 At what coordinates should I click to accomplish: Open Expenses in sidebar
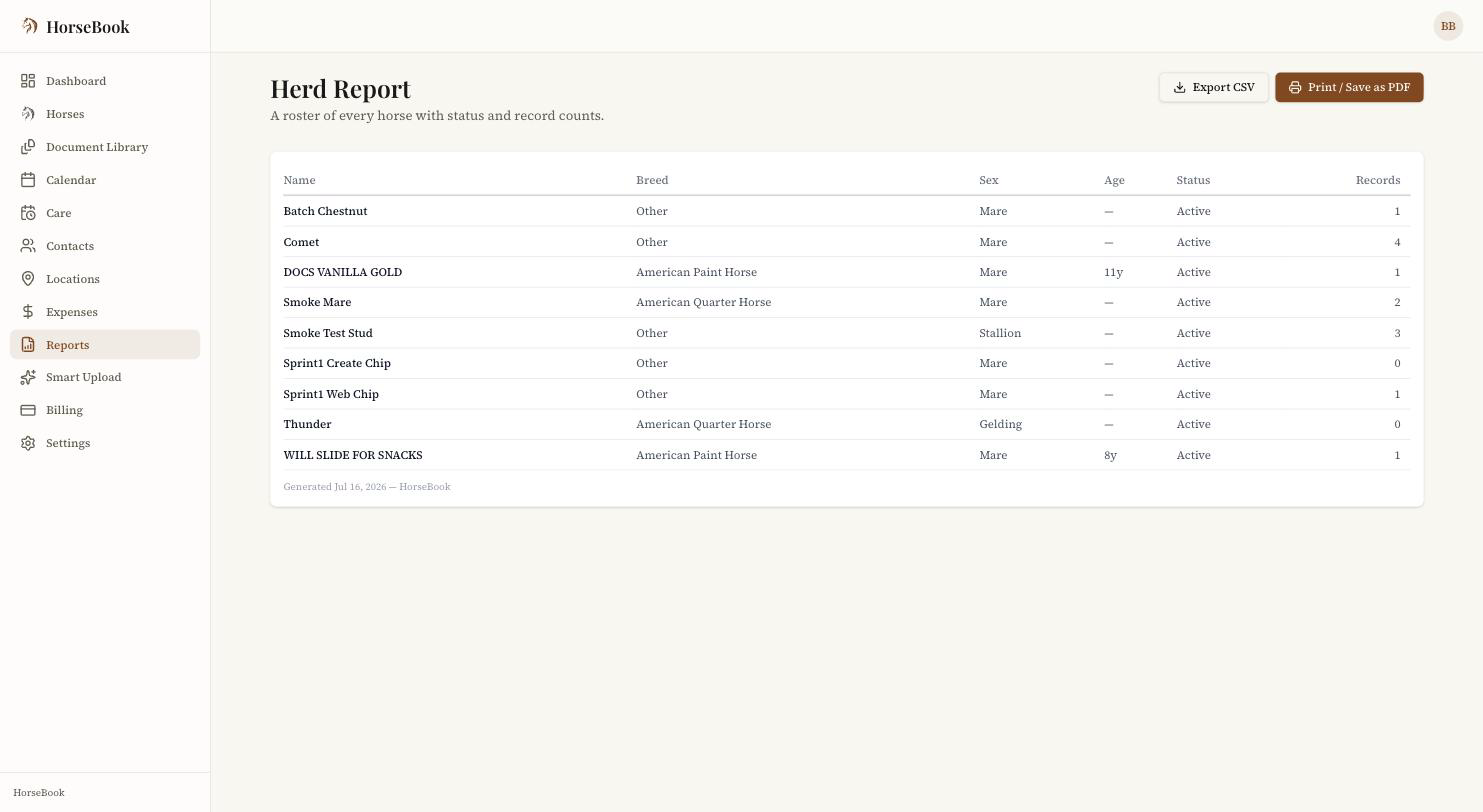point(105,312)
